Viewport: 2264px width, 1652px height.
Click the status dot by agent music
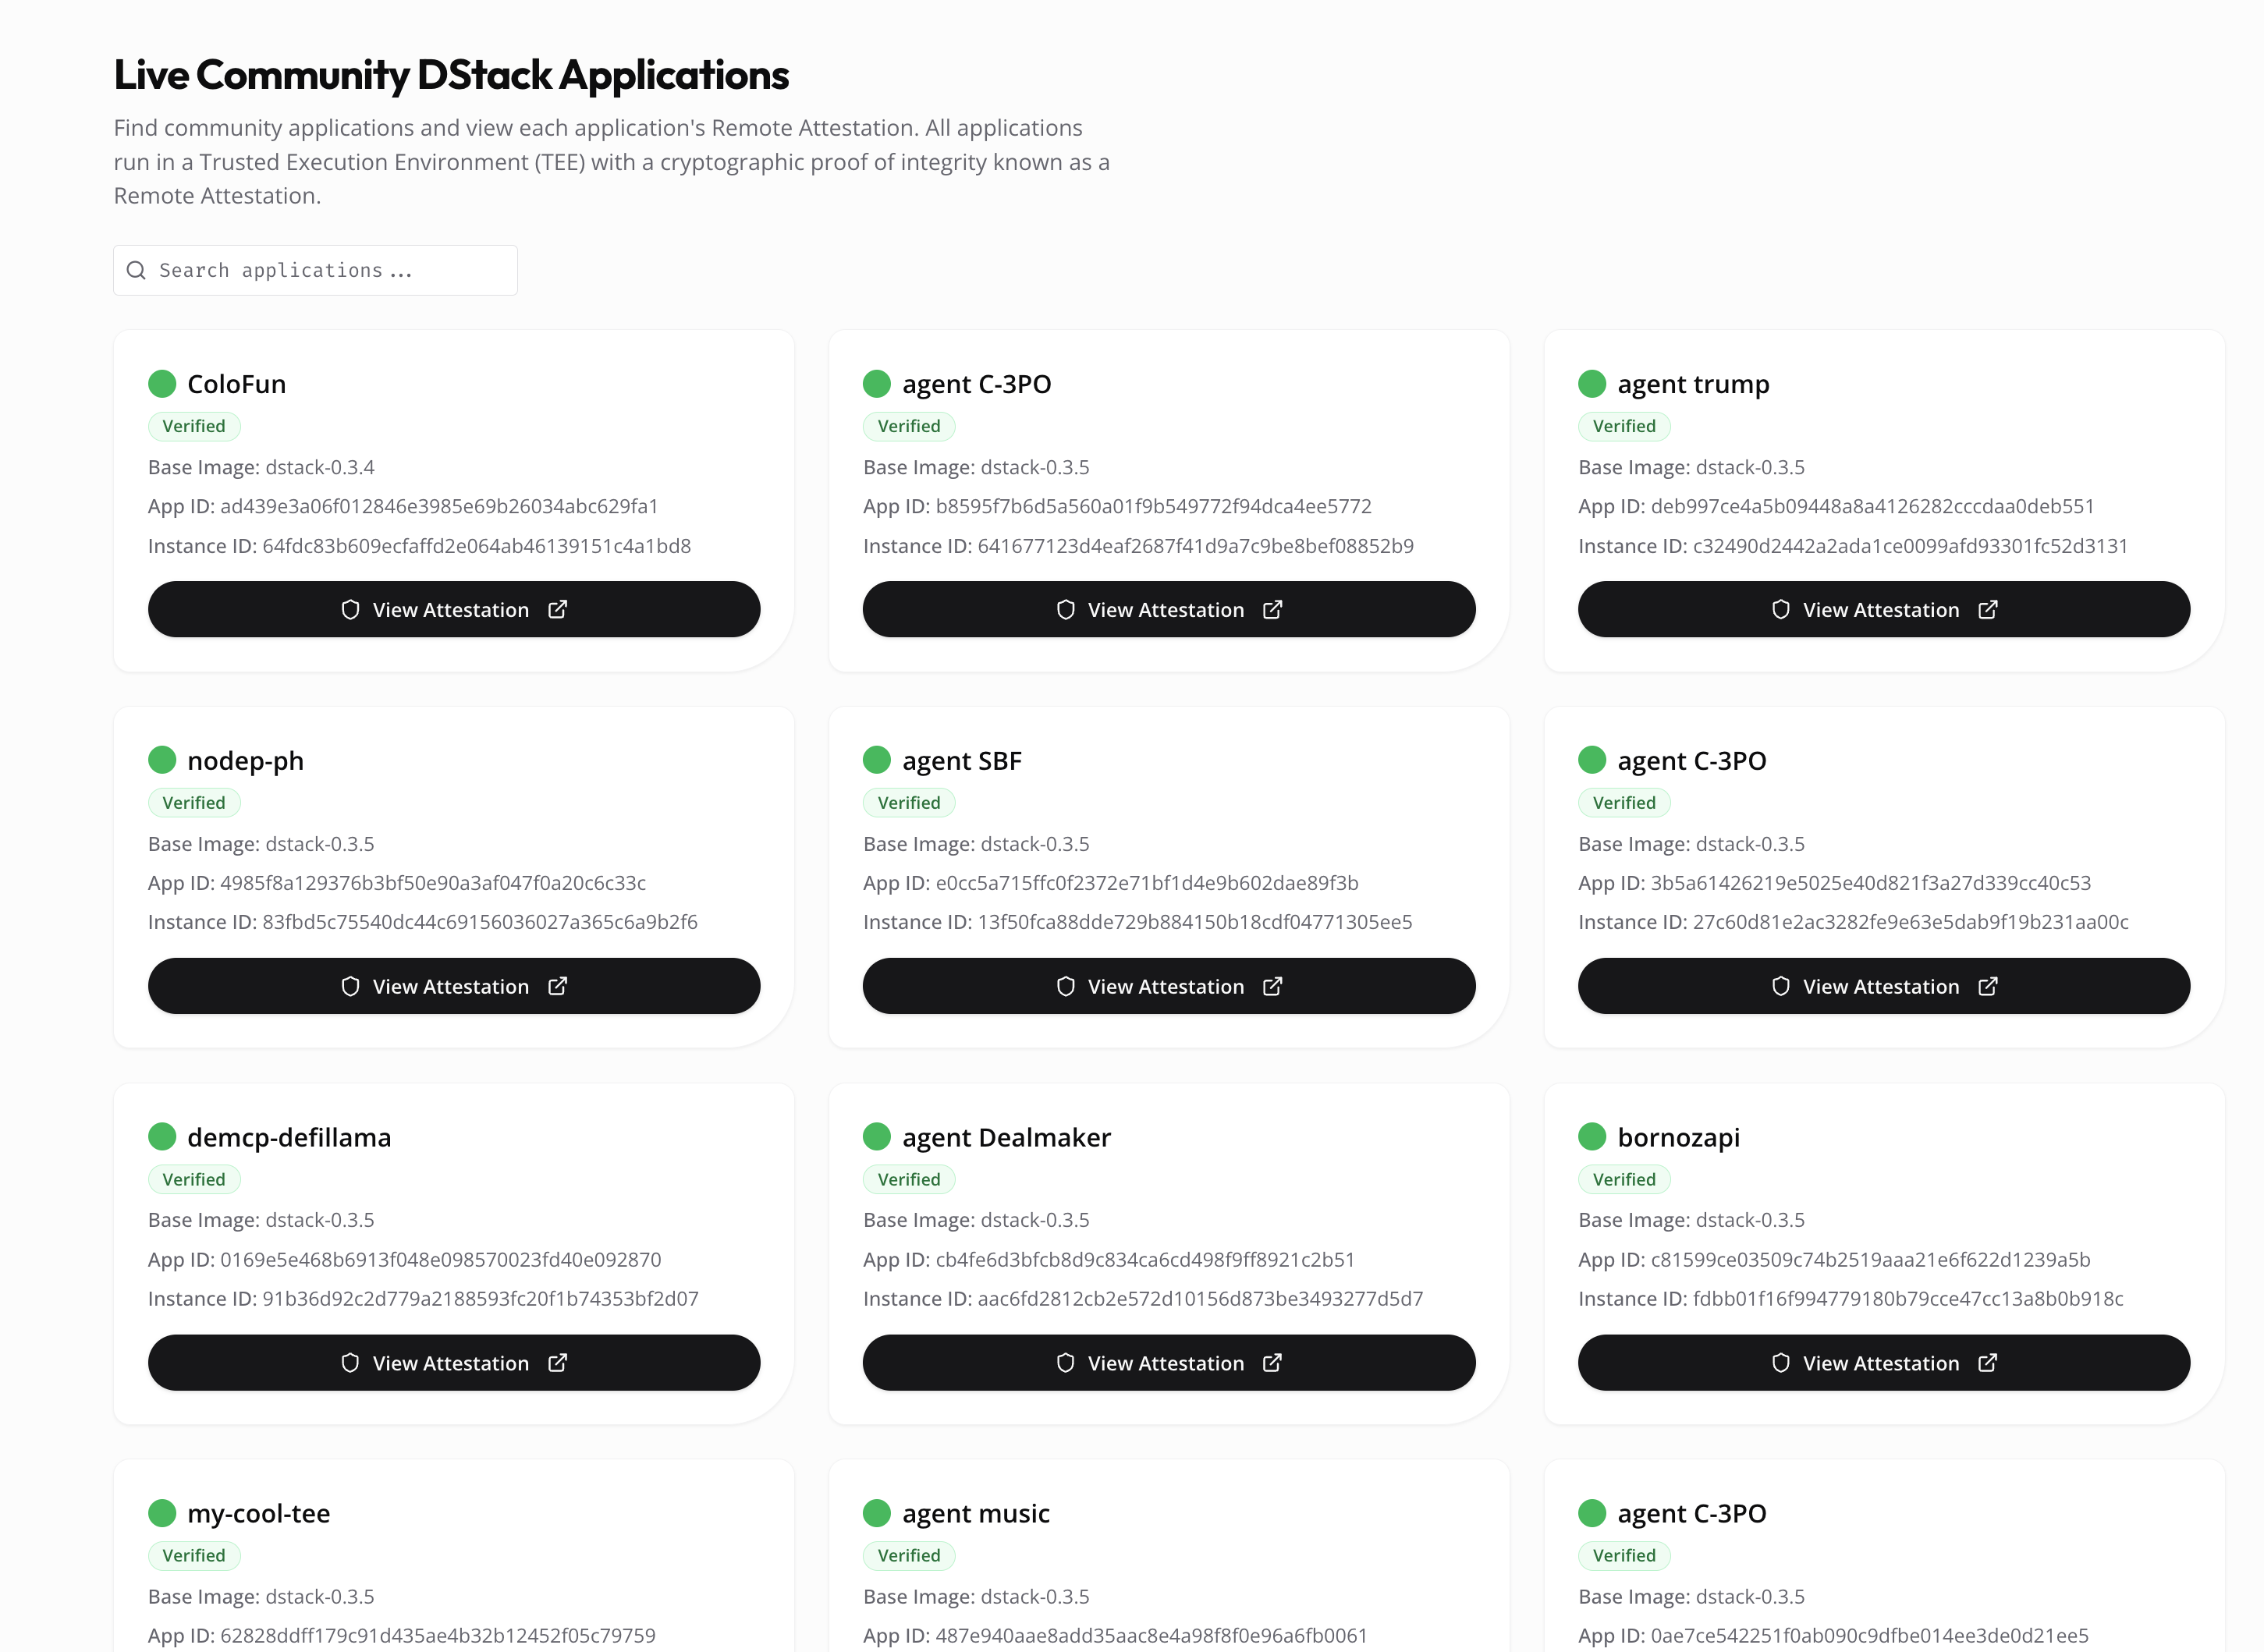pos(877,1513)
